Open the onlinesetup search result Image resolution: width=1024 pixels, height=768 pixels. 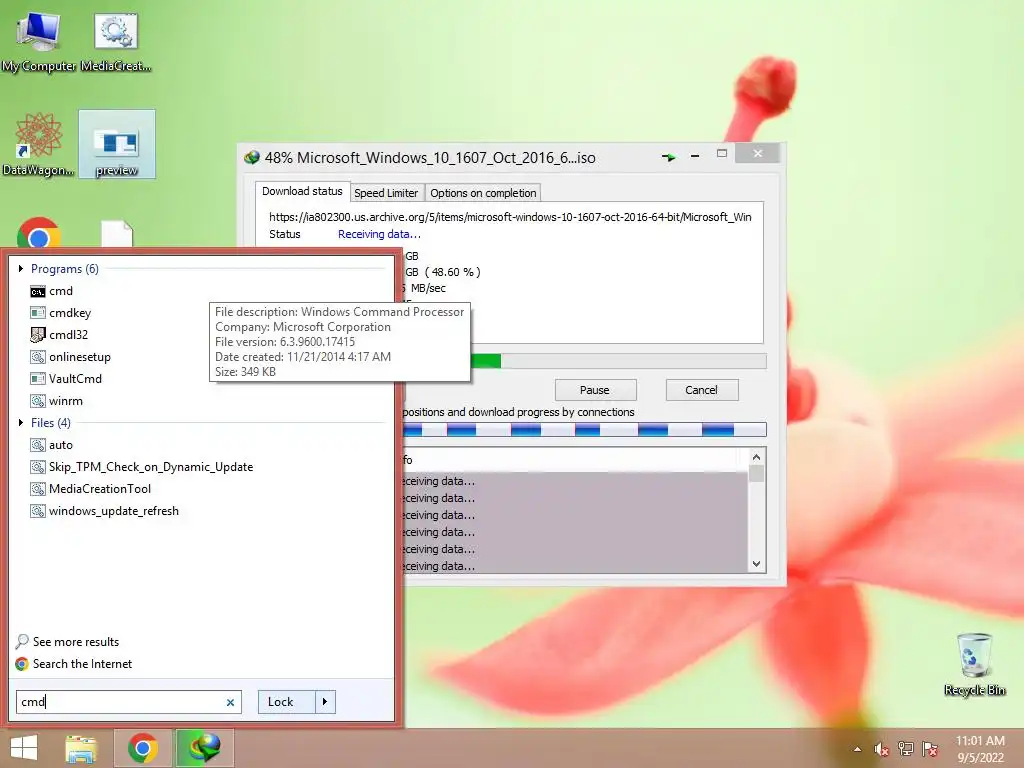[71, 357]
